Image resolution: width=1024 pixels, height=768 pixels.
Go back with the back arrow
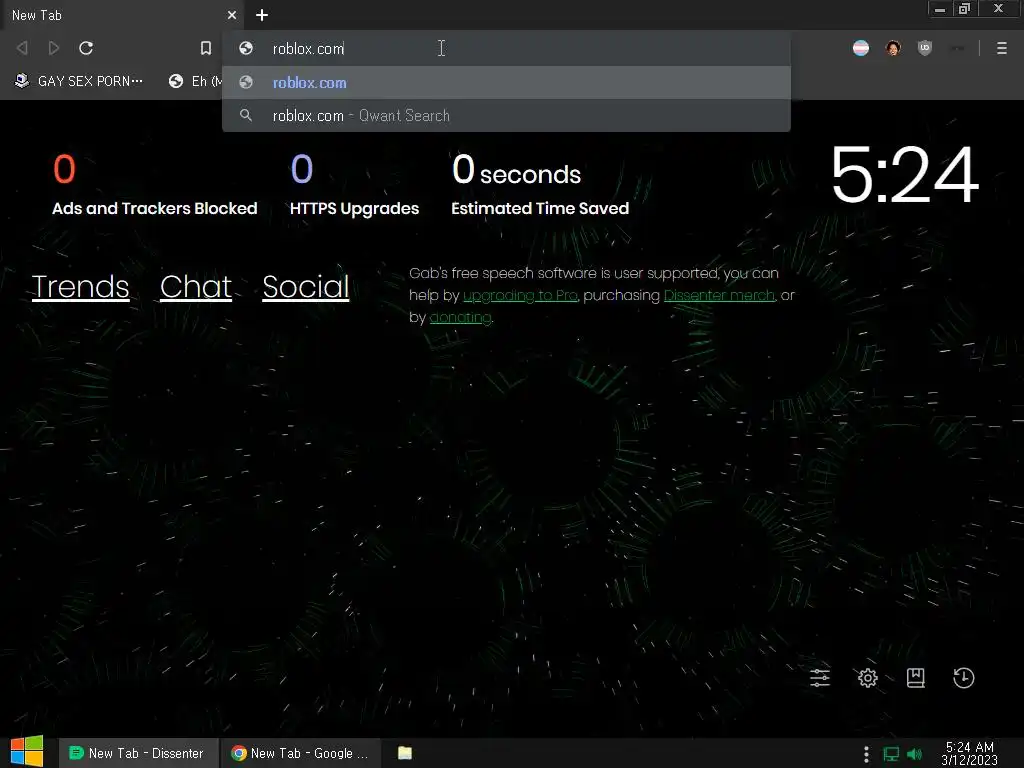pos(22,48)
